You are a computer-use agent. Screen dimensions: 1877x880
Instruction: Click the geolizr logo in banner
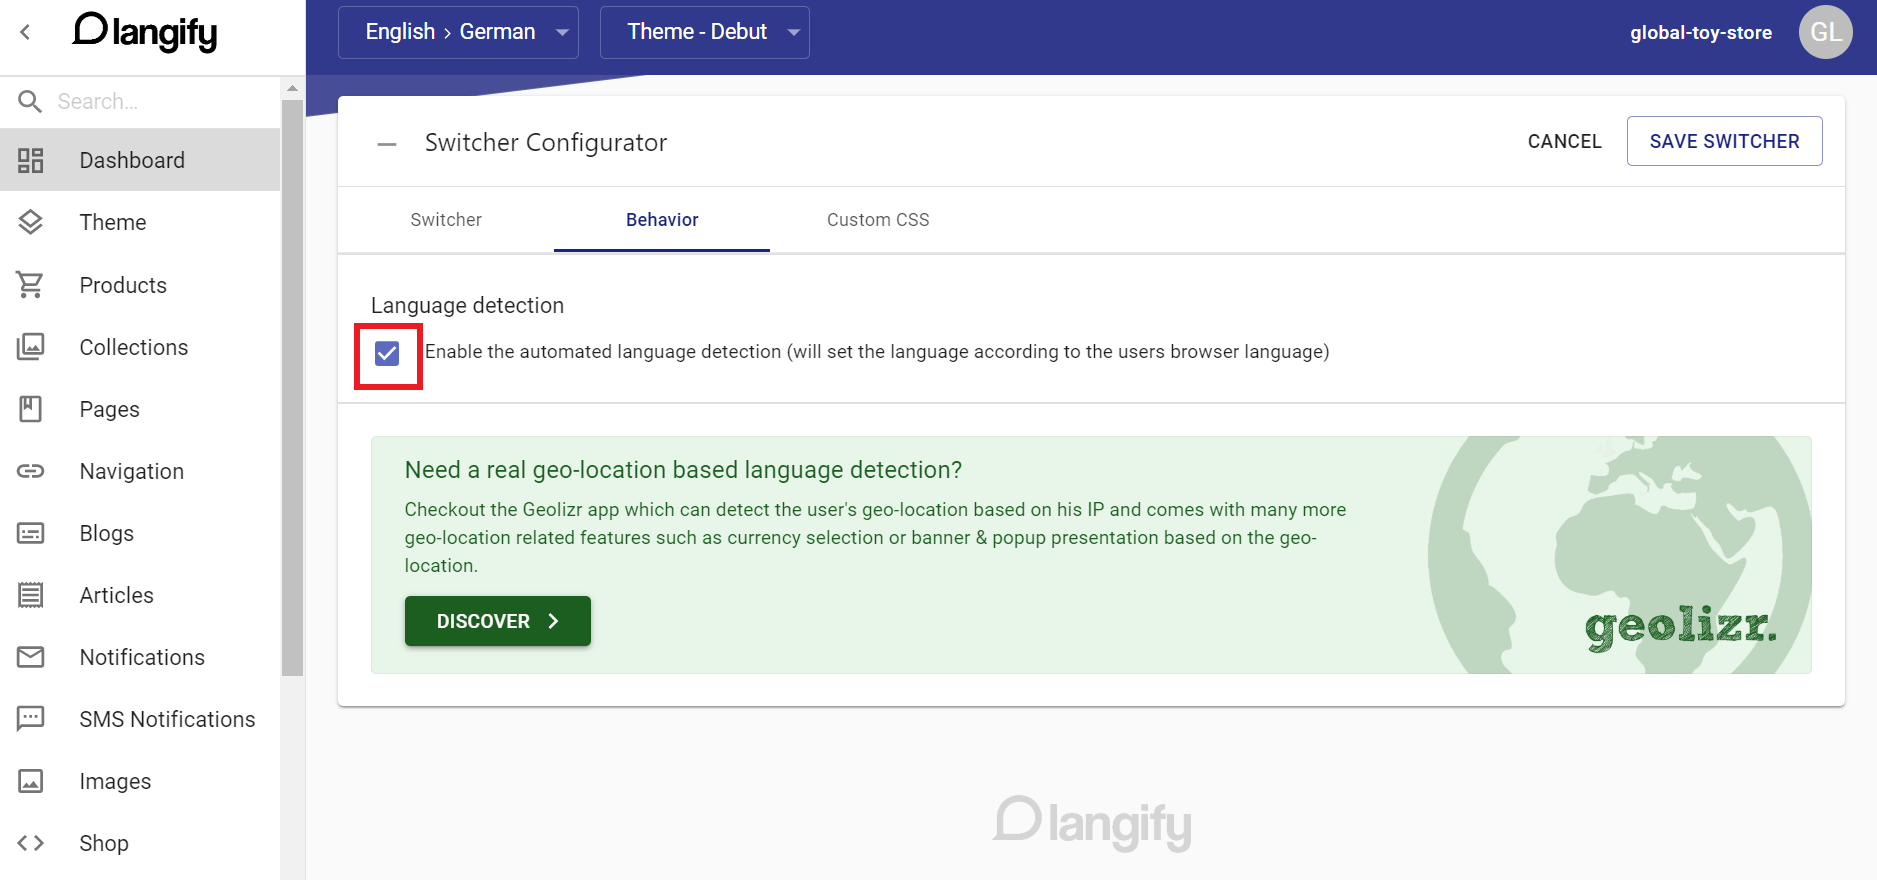pyautogui.click(x=1680, y=627)
